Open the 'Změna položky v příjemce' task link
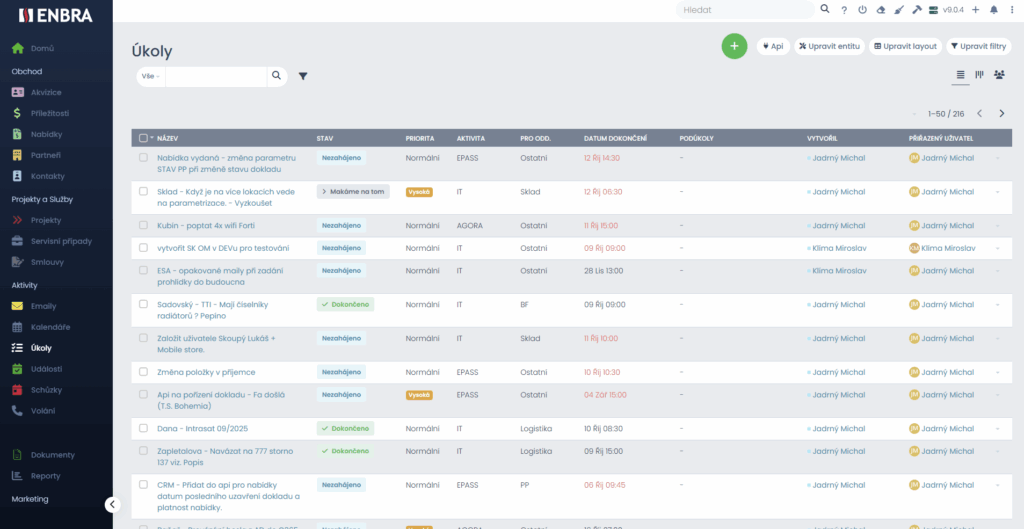This screenshot has height=529, width=1024. (206, 372)
